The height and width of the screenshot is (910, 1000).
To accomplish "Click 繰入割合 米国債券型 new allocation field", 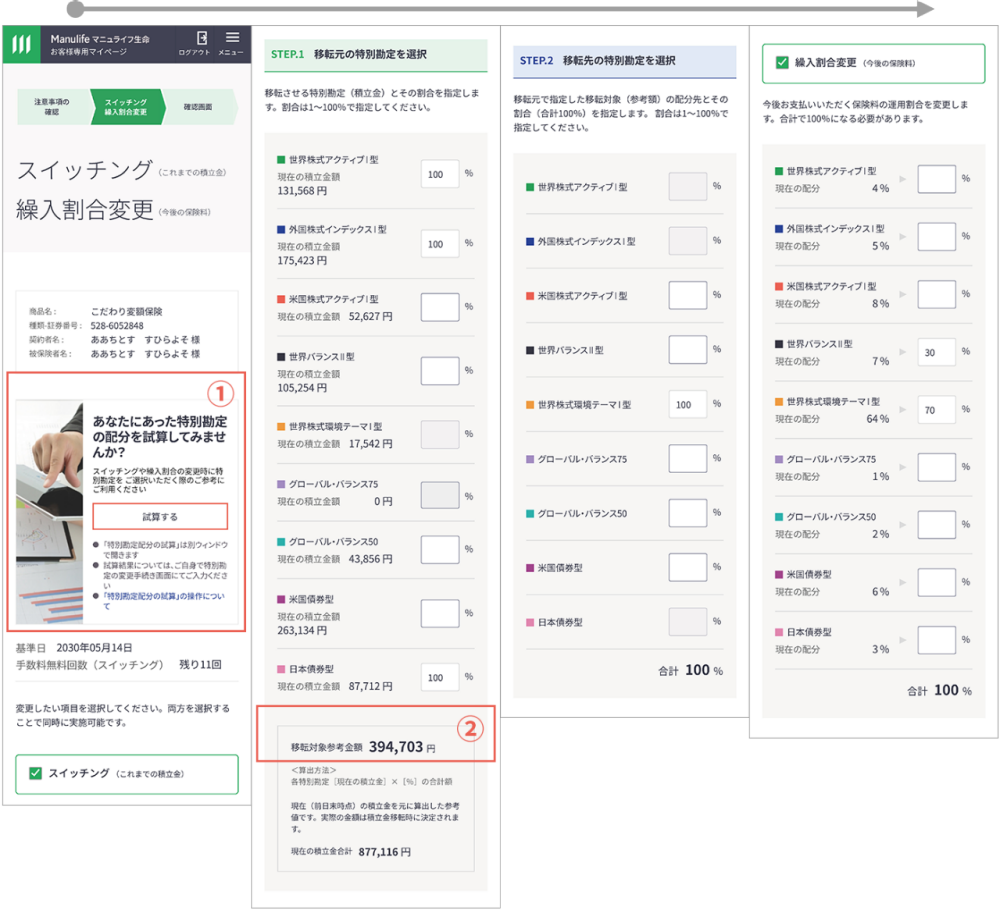I will coord(937,582).
